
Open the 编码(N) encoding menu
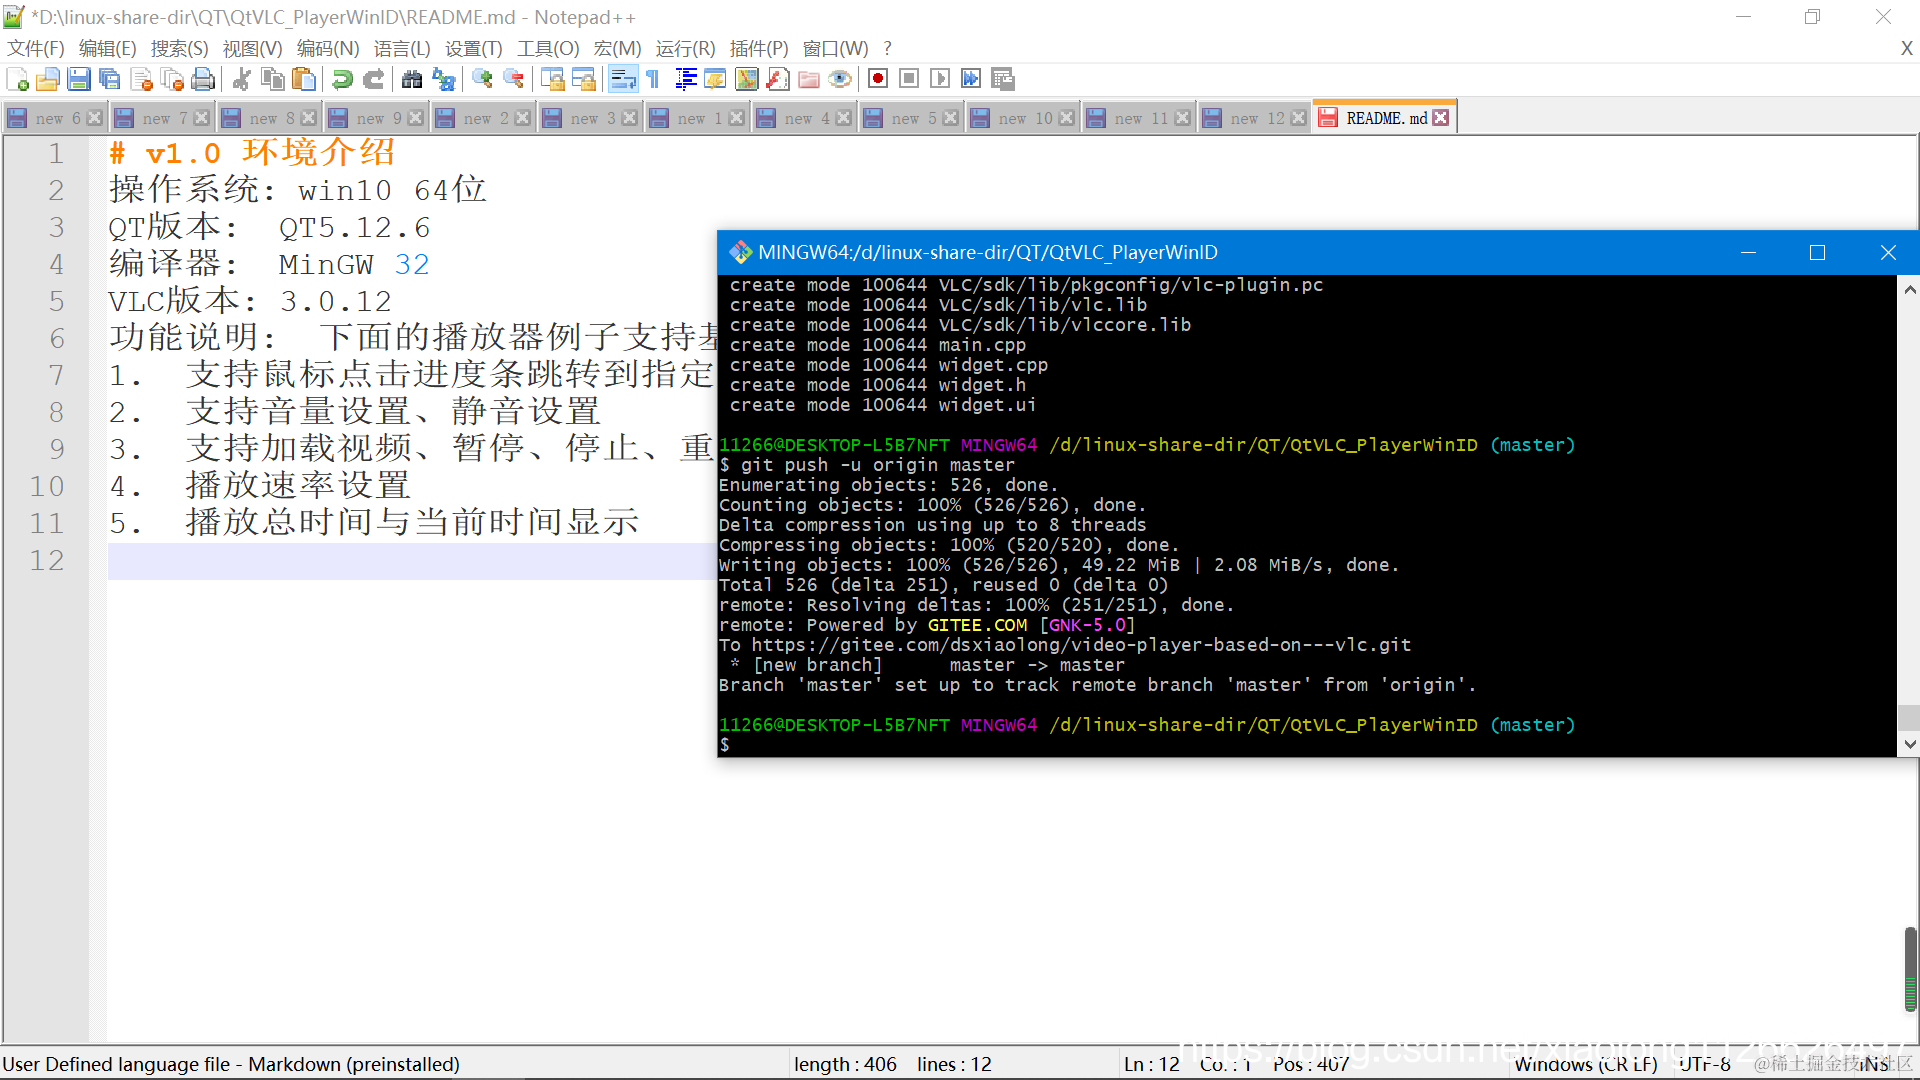(327, 48)
